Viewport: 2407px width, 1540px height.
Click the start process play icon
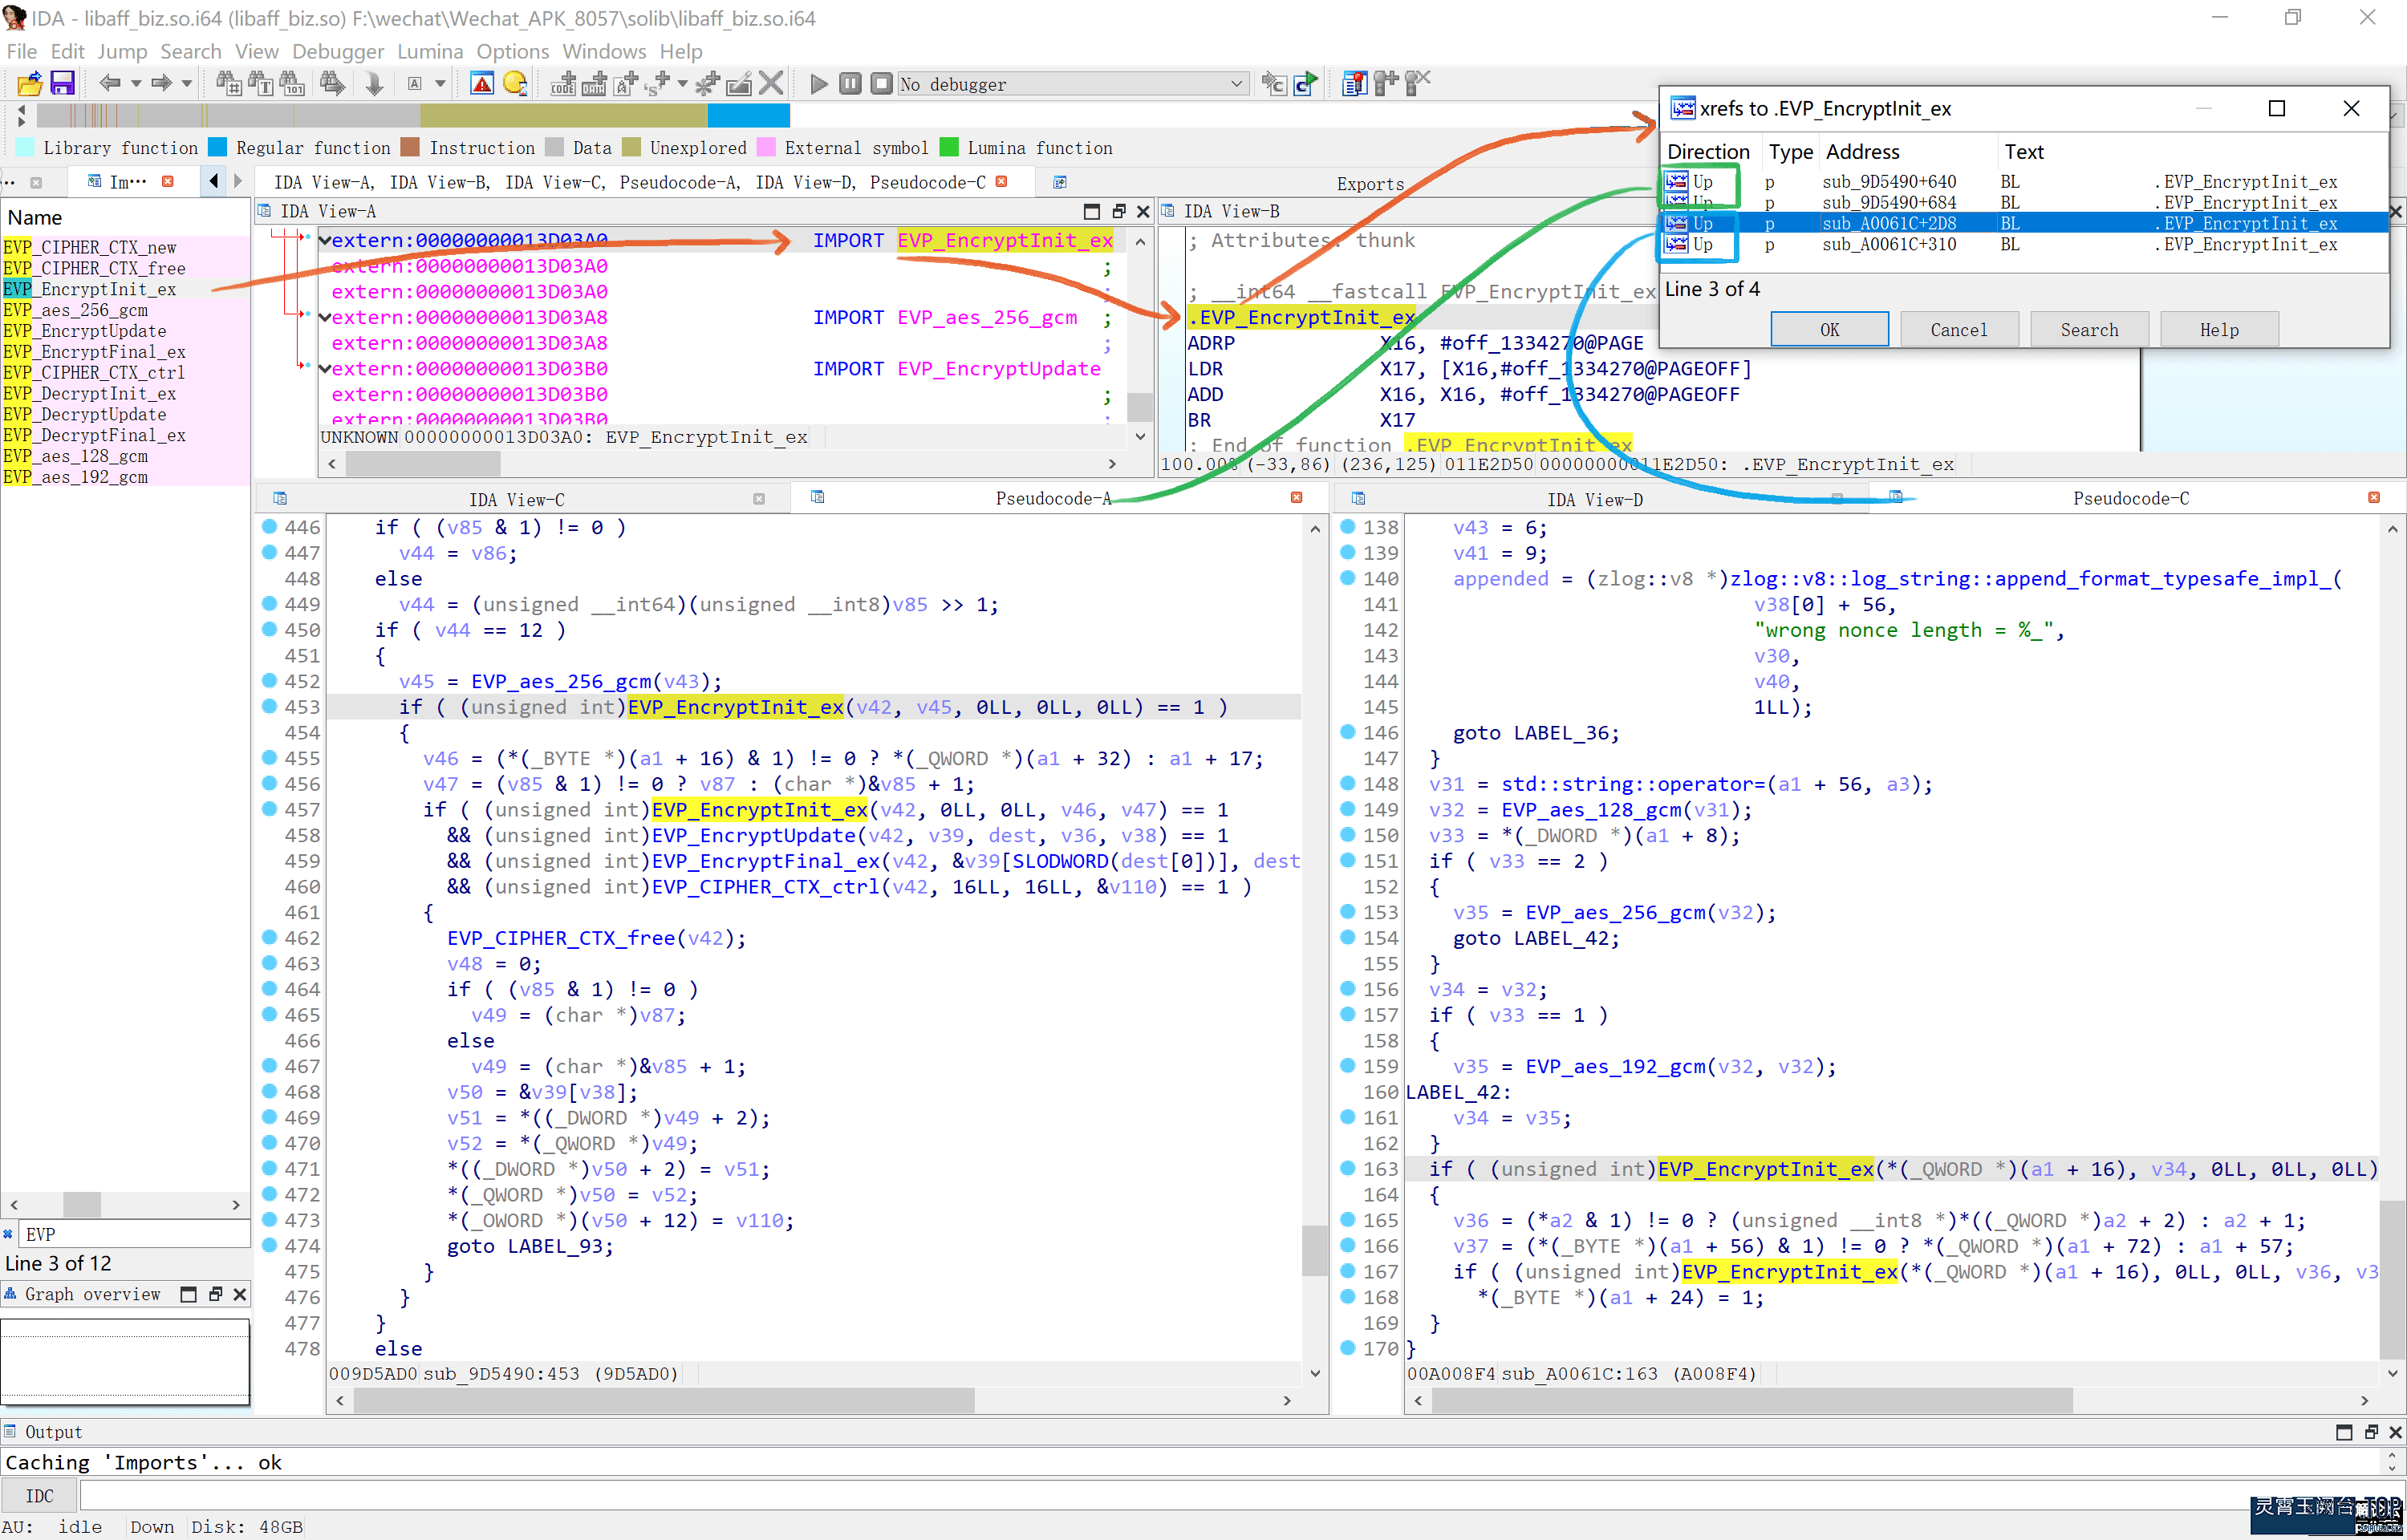coord(818,84)
